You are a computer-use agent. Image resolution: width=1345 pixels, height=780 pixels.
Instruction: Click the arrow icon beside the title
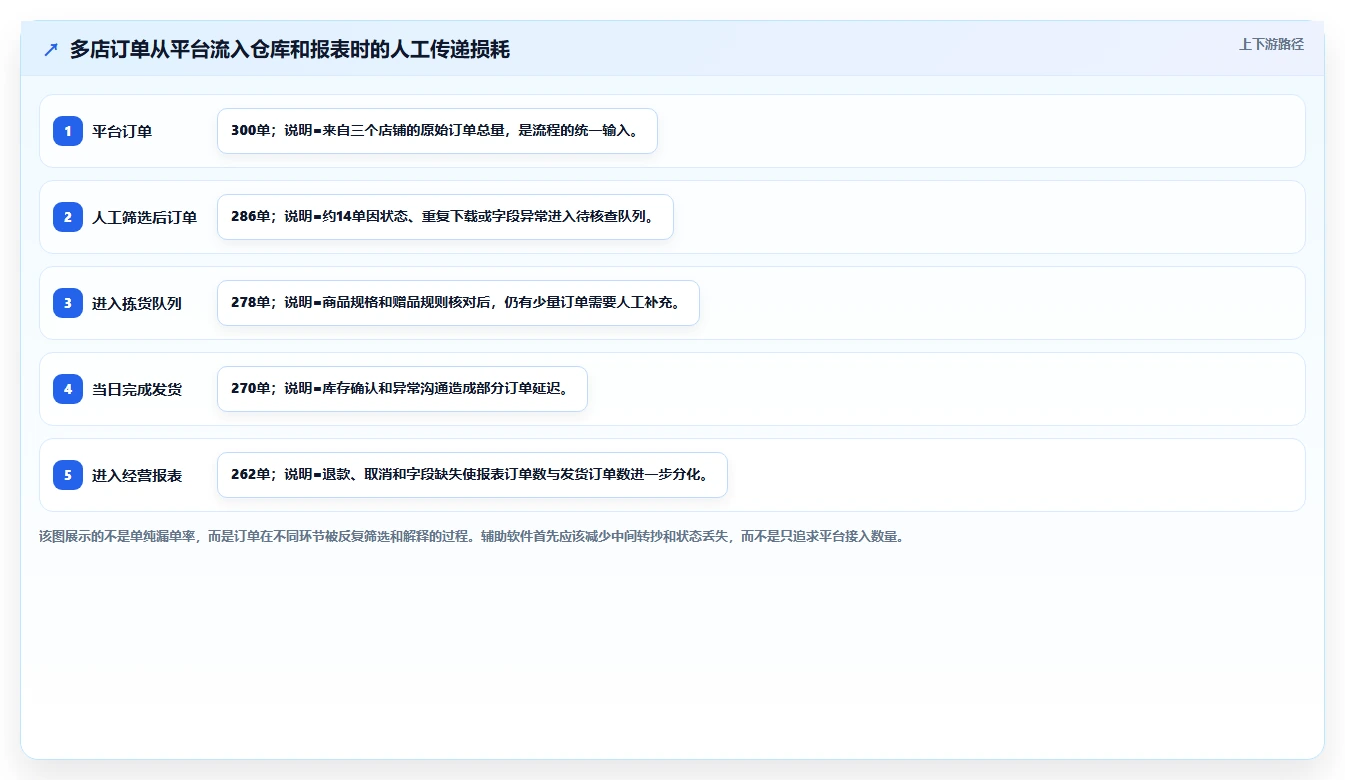click(x=51, y=50)
